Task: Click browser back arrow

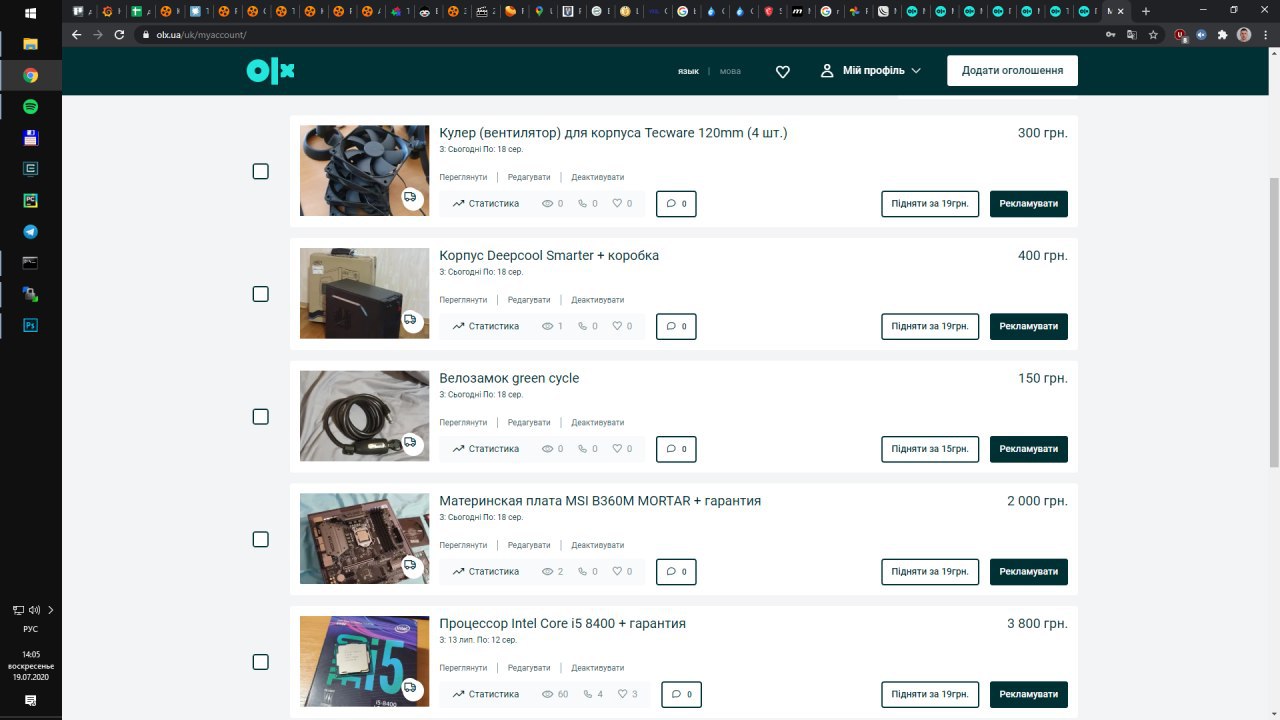Action: coord(77,34)
